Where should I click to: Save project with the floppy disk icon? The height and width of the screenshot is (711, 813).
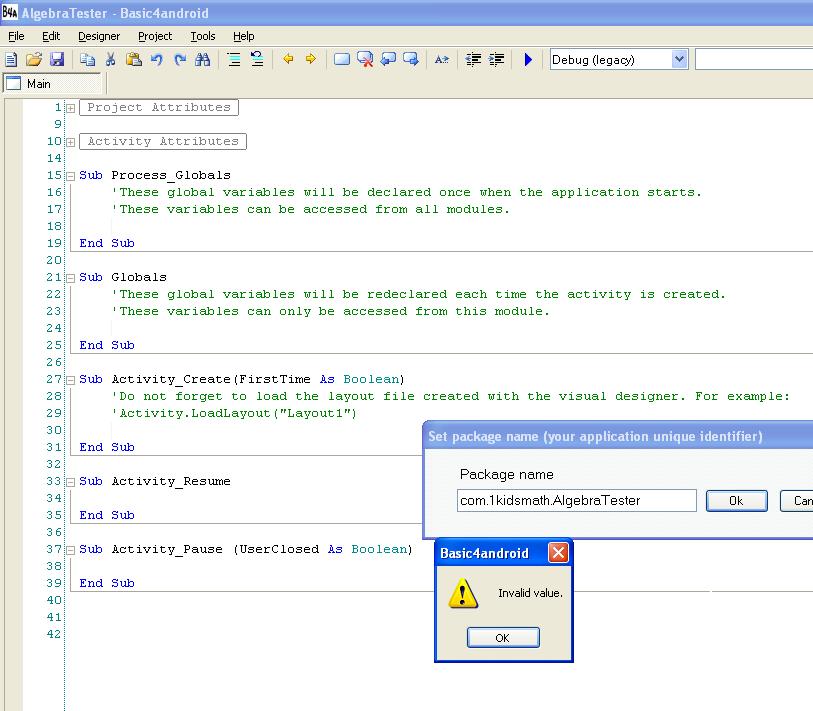[x=57, y=60]
